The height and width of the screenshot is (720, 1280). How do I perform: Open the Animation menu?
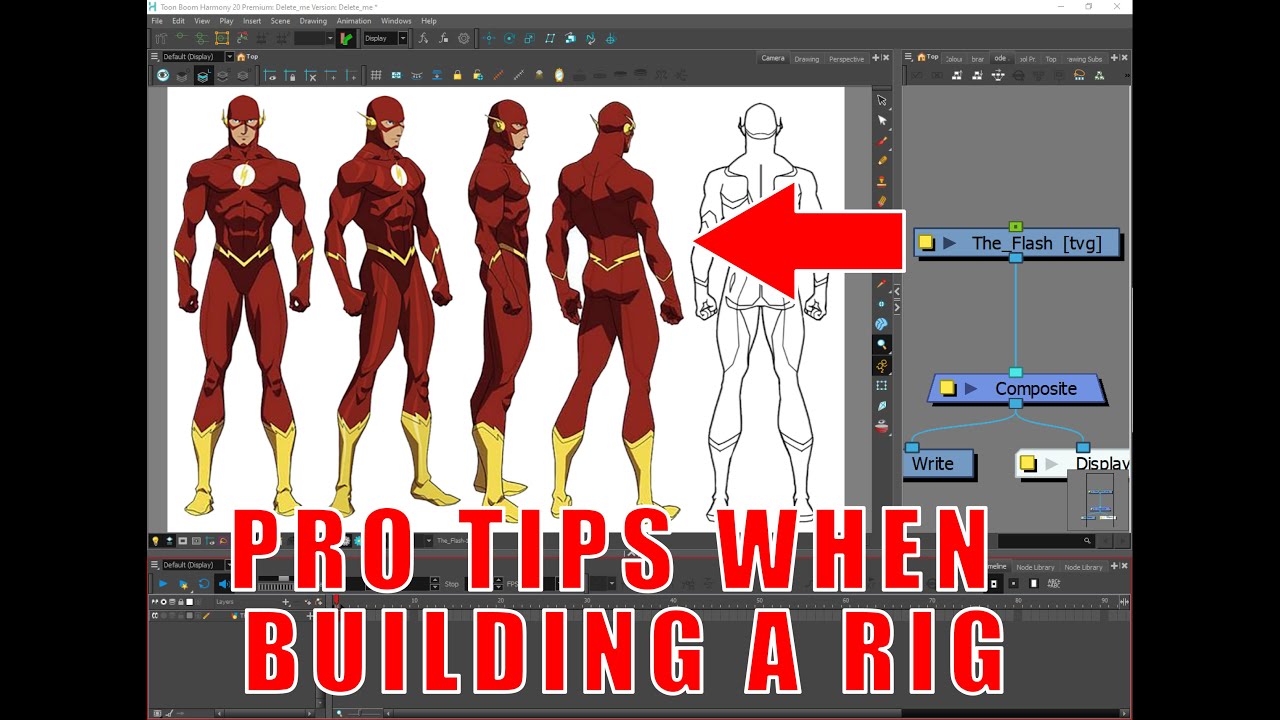coord(354,21)
